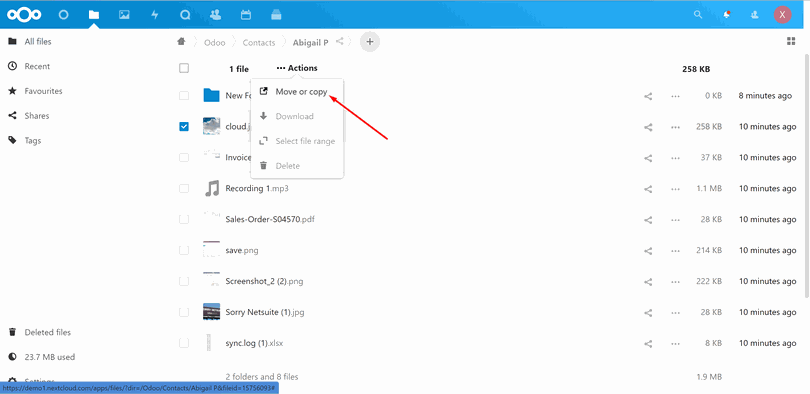Go to Odoo breadcrumb
This screenshot has height=394, width=810.
click(x=214, y=43)
